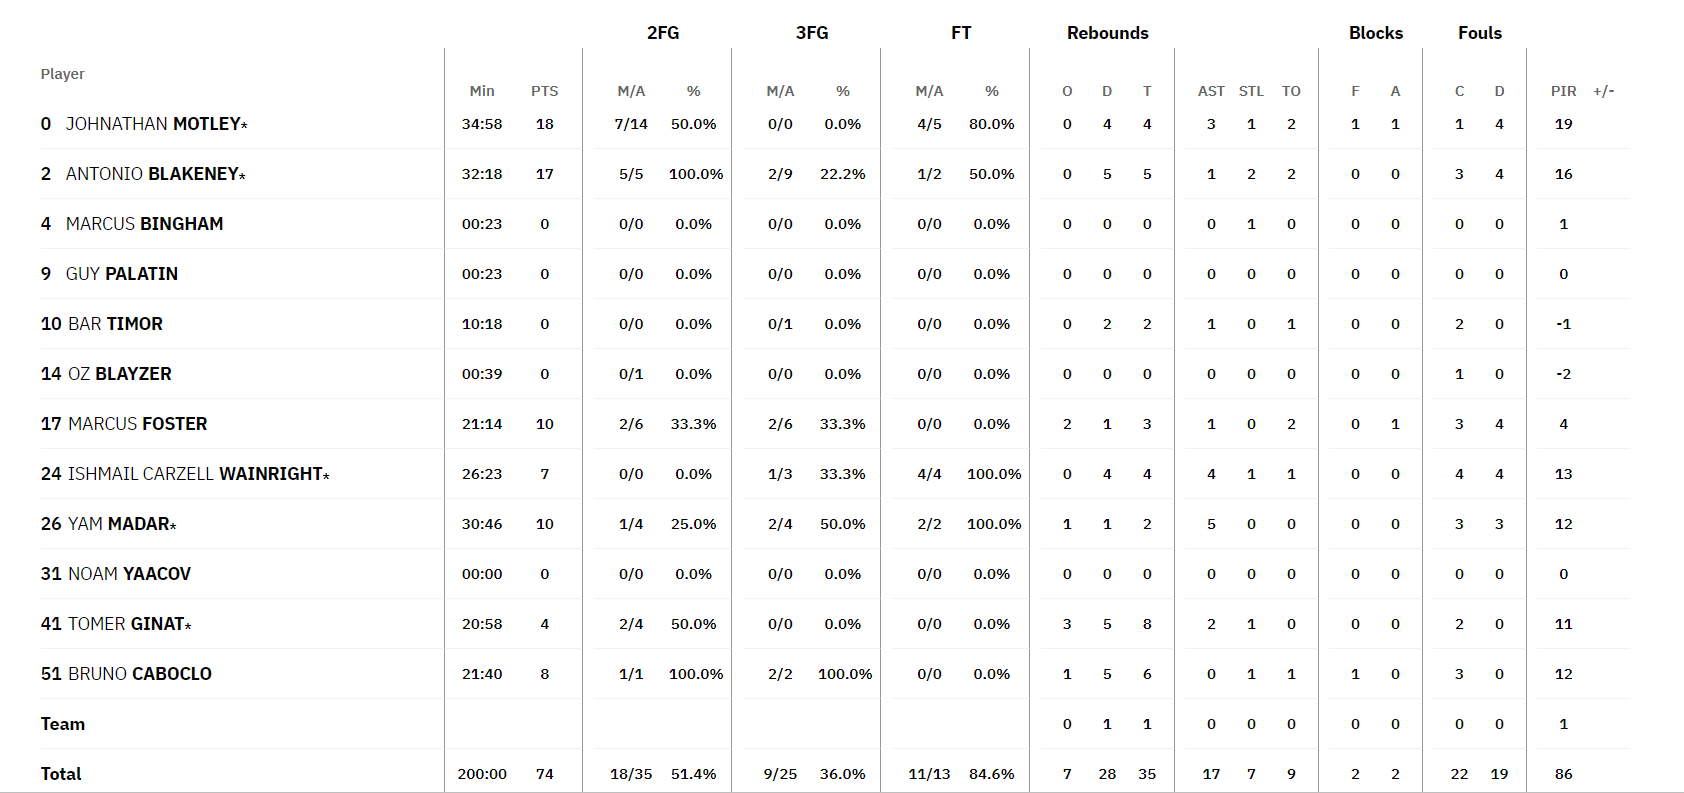Open Johnathan Motley player link
The width and height of the screenshot is (1684, 793).
click(x=155, y=124)
